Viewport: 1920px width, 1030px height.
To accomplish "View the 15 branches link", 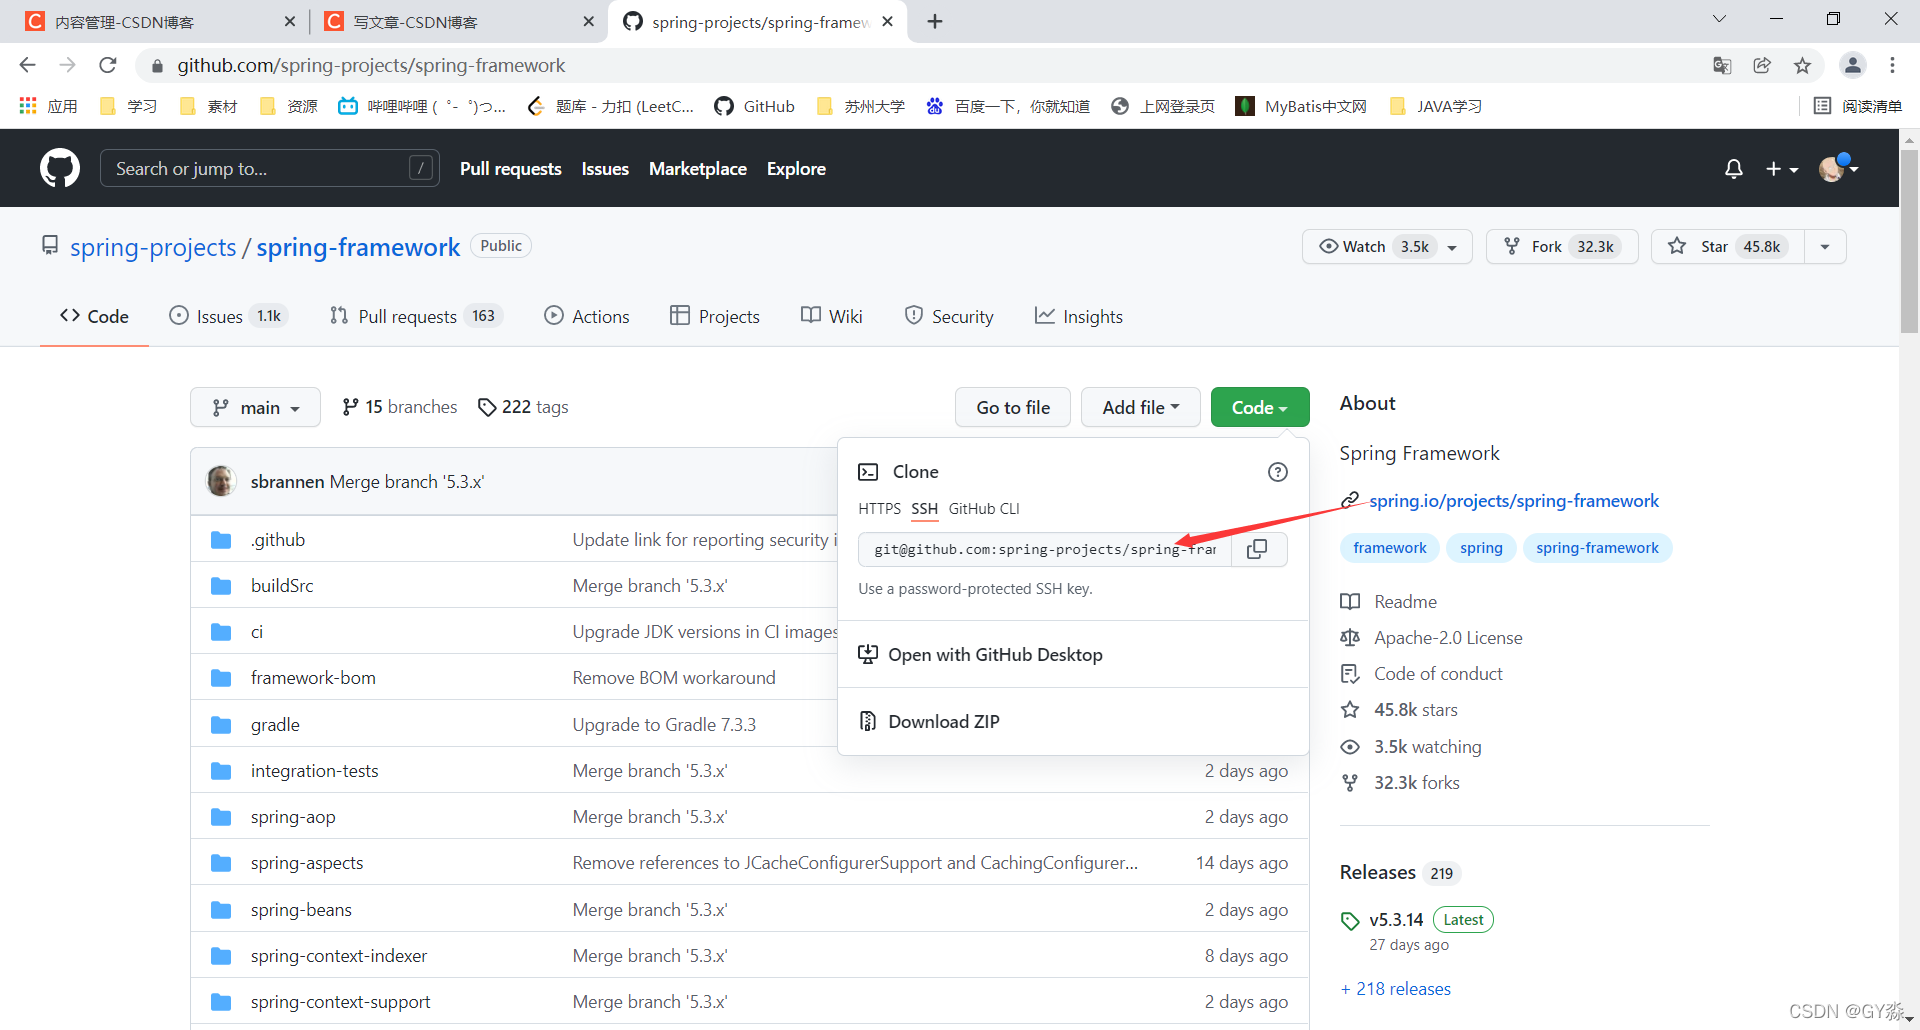I will click(399, 407).
